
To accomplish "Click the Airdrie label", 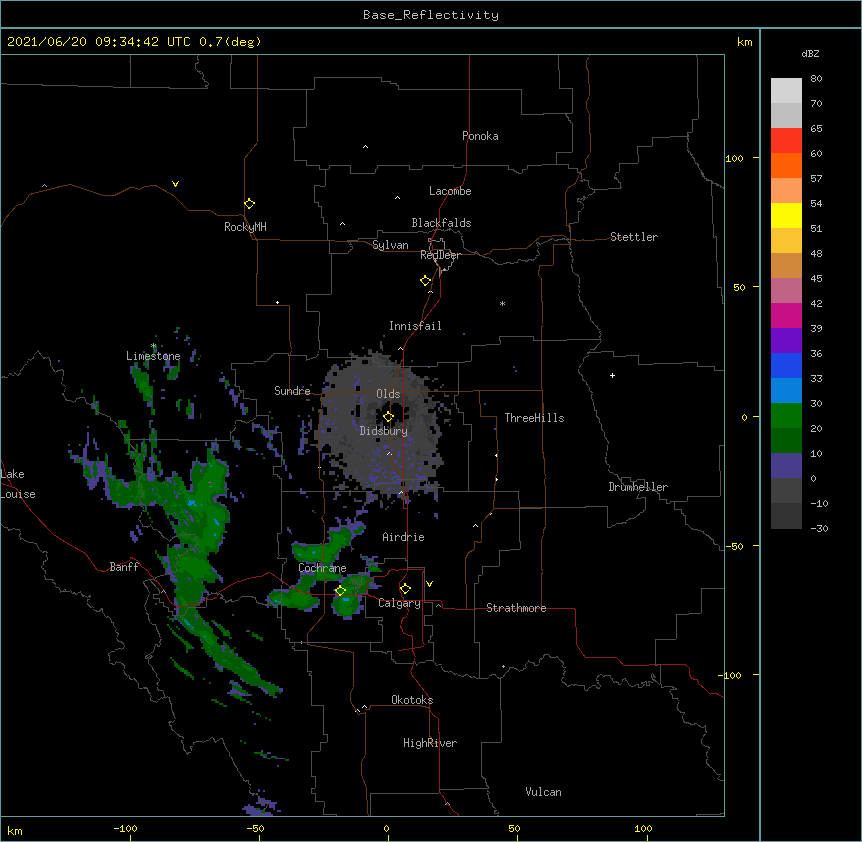I will [404, 537].
